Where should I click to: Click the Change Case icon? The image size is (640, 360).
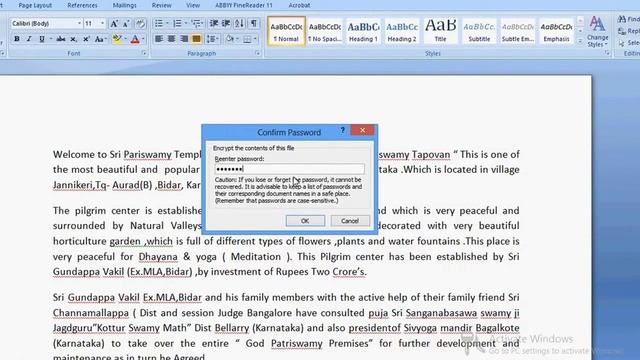pos(99,39)
